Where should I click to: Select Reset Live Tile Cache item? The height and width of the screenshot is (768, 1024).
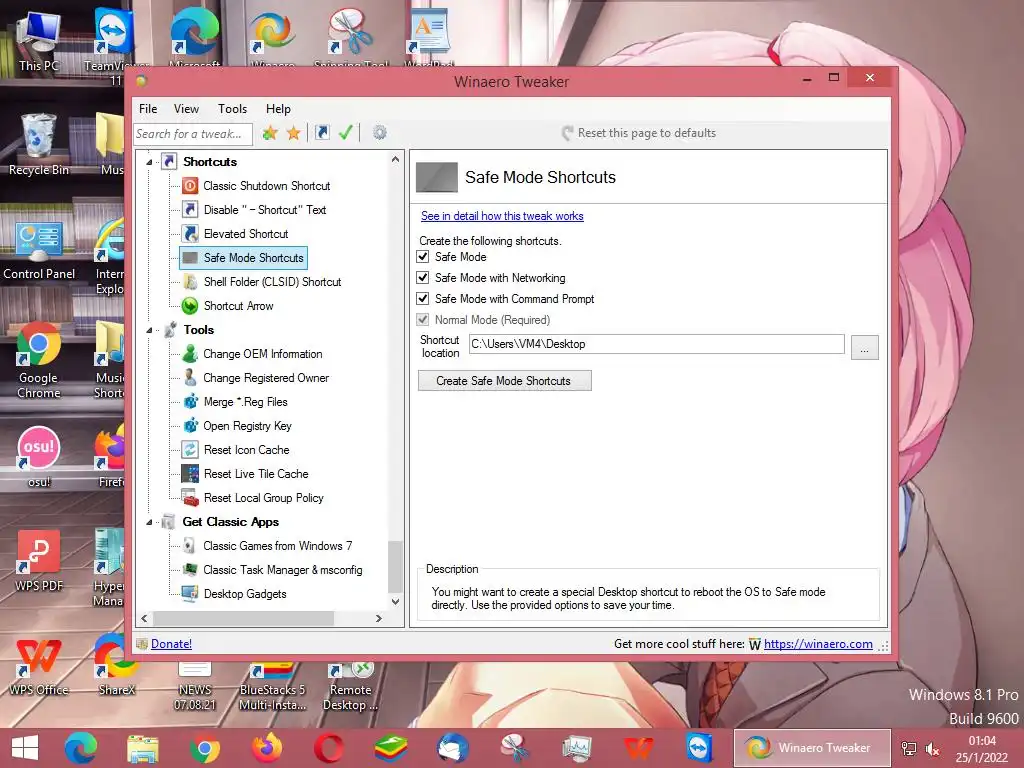pyautogui.click(x=256, y=474)
